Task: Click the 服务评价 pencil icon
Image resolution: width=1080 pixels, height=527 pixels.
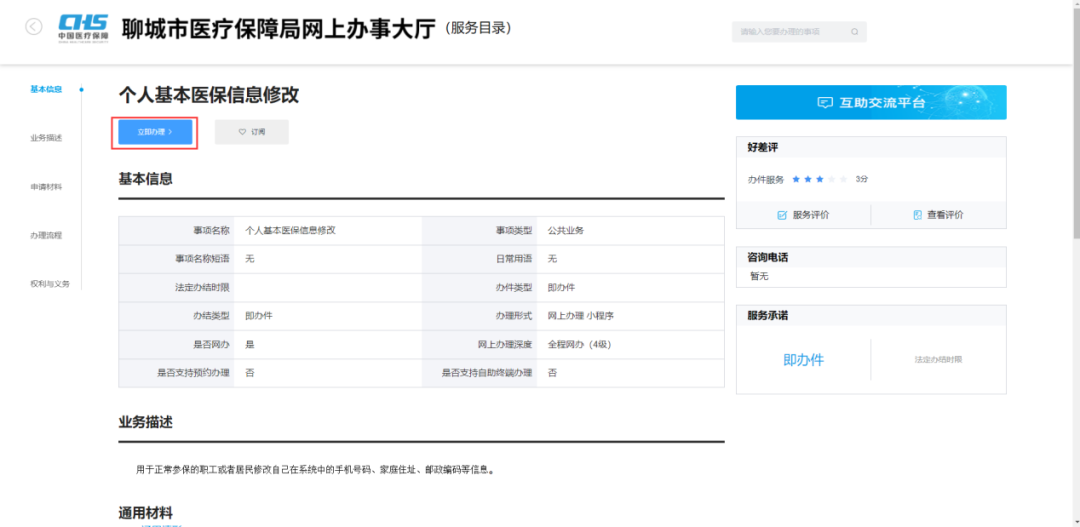Action: tap(782, 215)
